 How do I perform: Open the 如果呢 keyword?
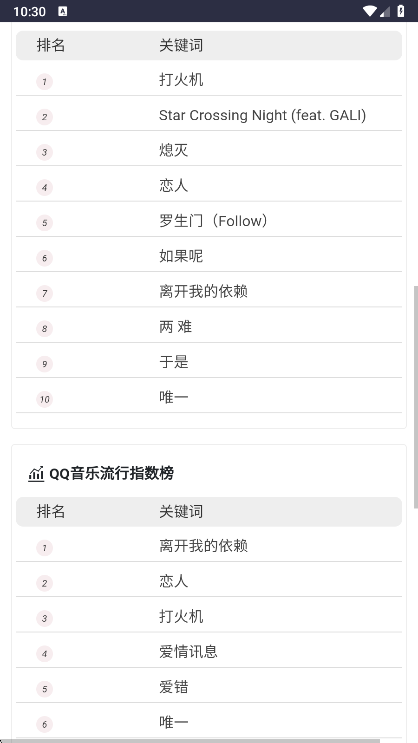181,256
